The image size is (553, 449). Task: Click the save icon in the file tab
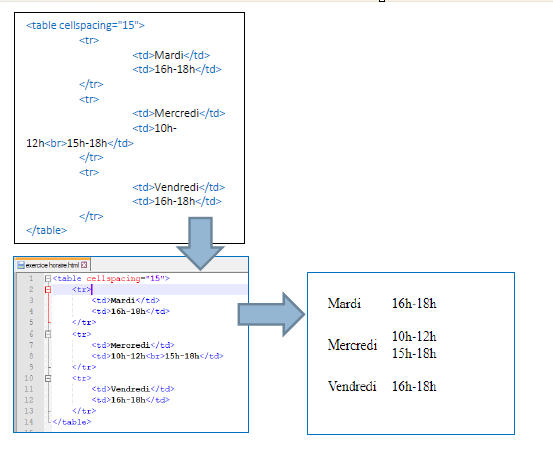coord(21,265)
